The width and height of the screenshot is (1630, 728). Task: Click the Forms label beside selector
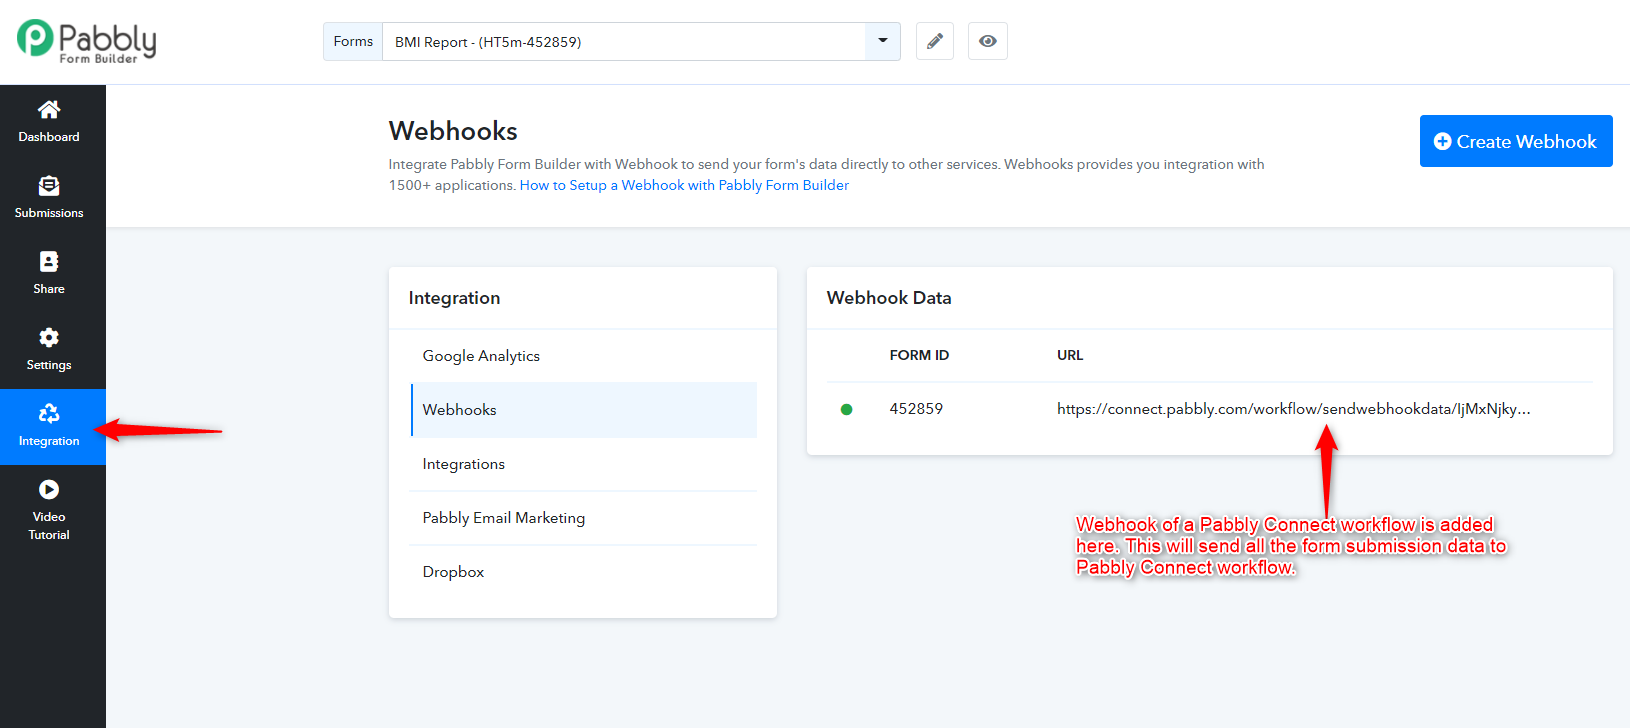click(353, 41)
